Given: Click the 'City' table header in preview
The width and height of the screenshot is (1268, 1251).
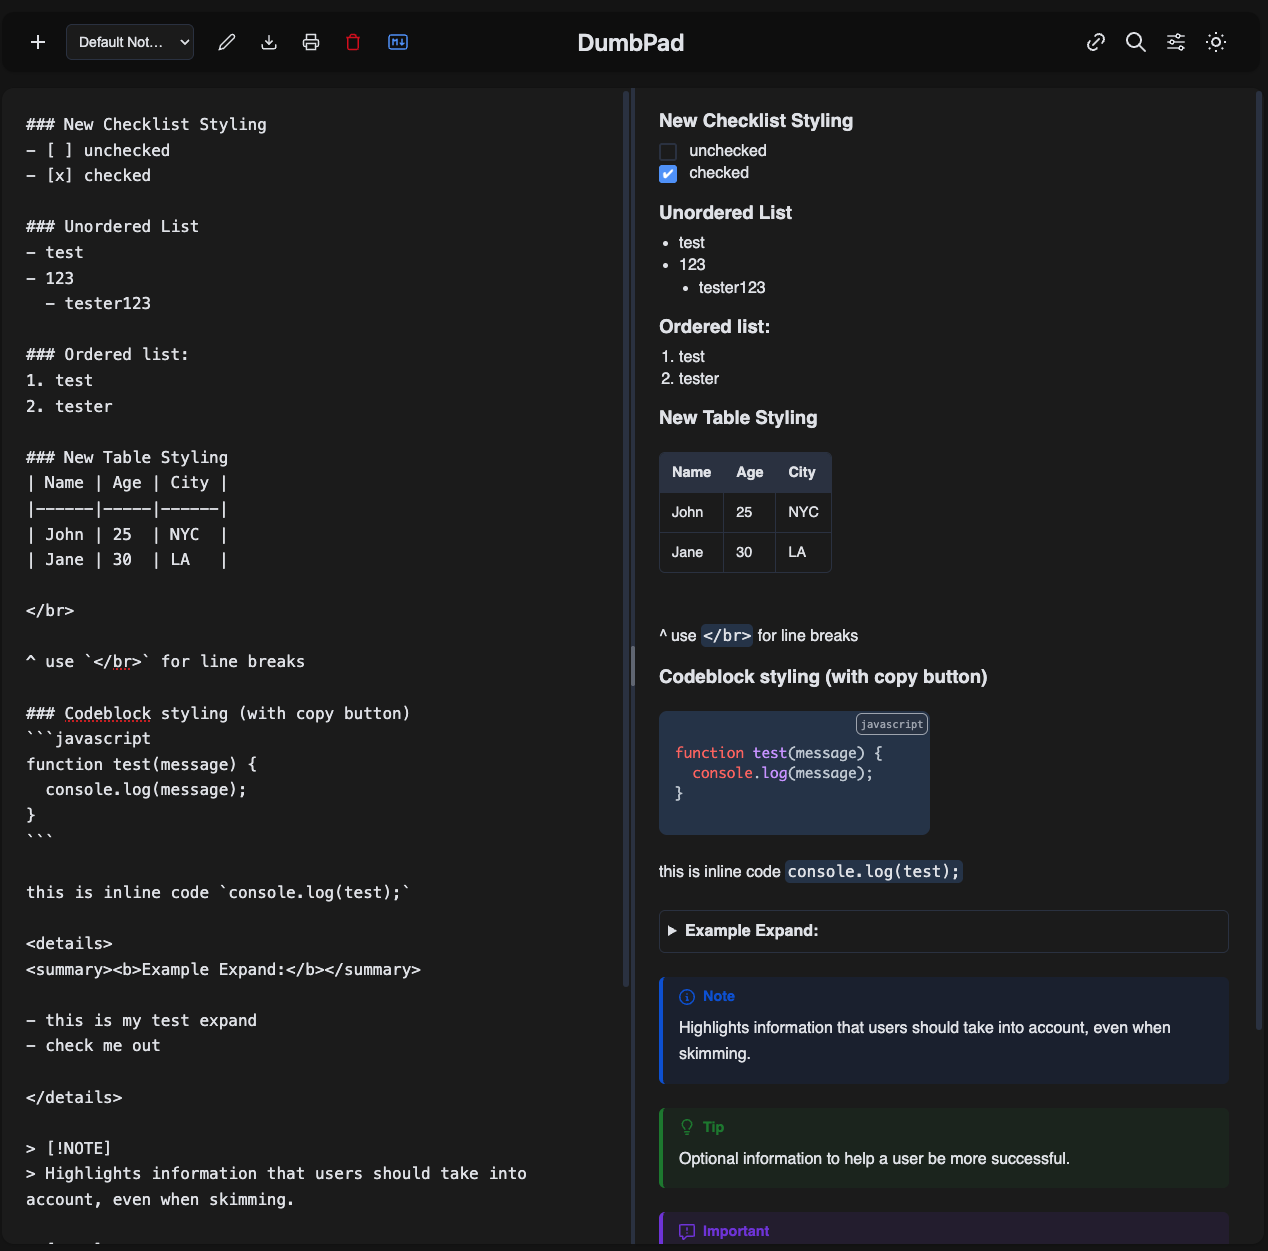Looking at the screenshot, I should coord(802,472).
